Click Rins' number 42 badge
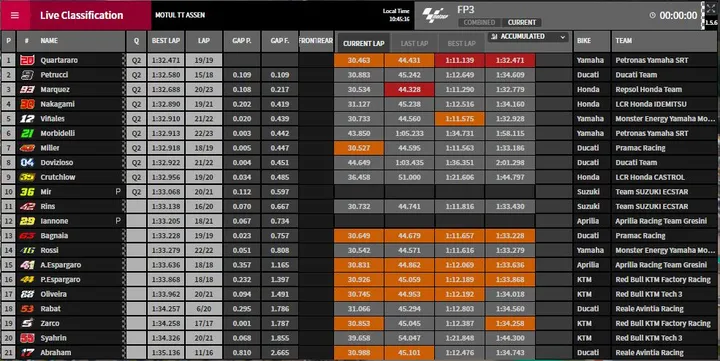 [27, 207]
